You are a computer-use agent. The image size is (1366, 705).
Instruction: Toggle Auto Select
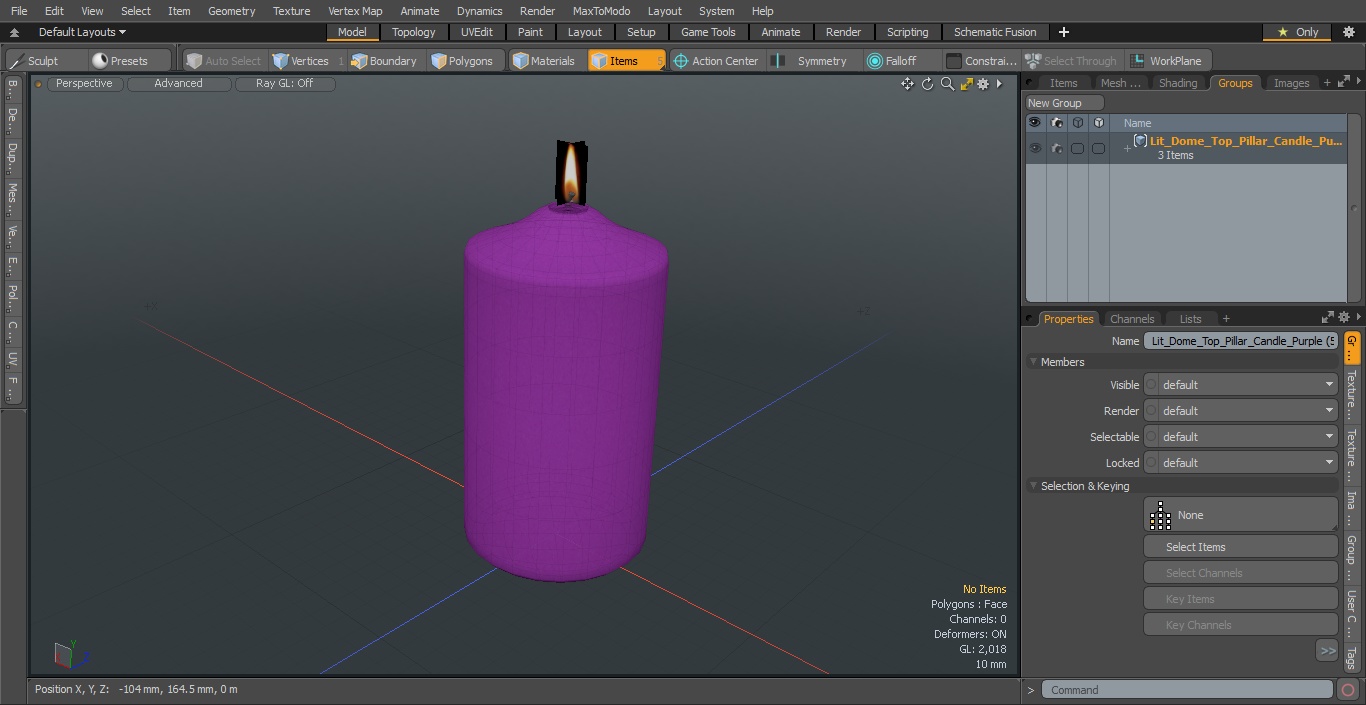click(x=223, y=61)
